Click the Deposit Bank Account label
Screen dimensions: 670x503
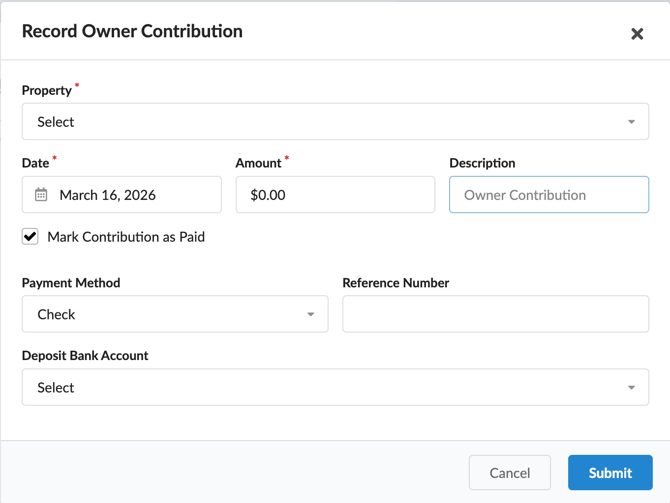pos(85,356)
